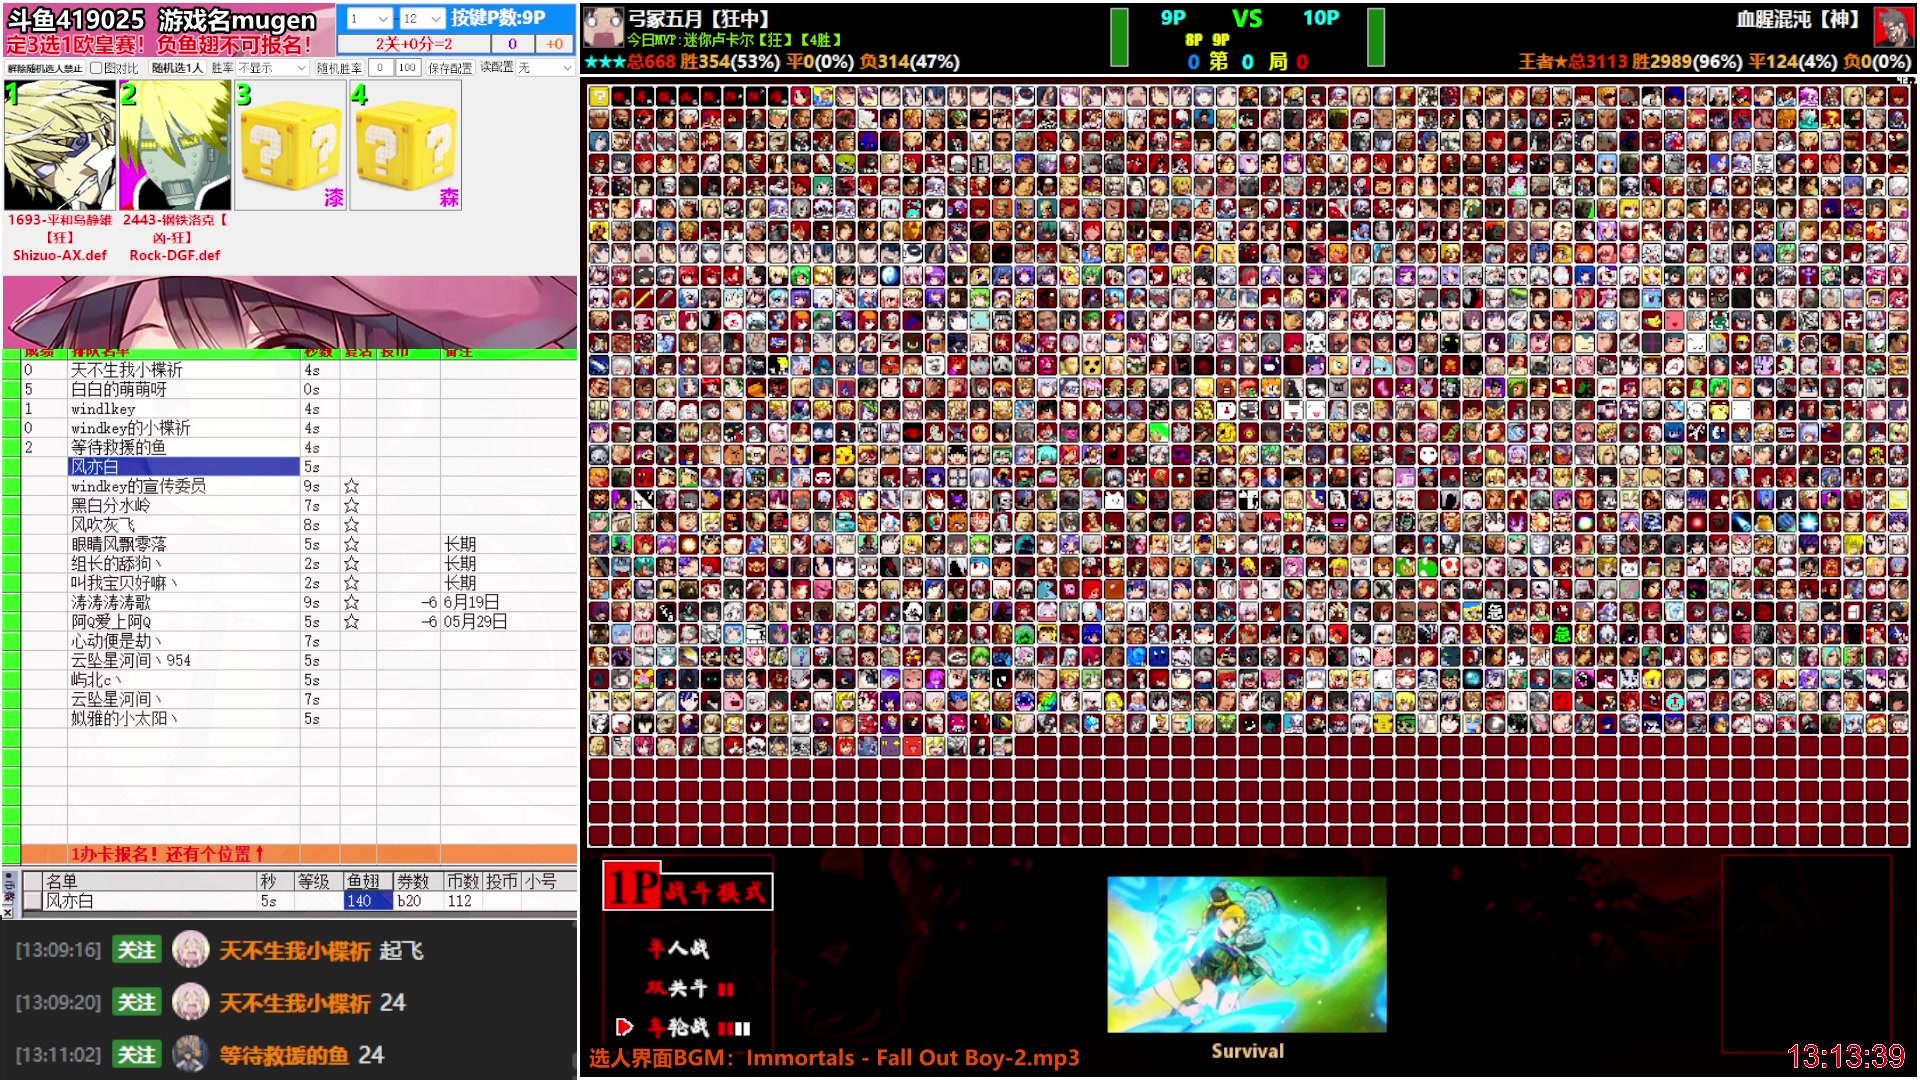1920x1080 pixels.
Task: Close the small side panel with X
Action: click(8, 911)
